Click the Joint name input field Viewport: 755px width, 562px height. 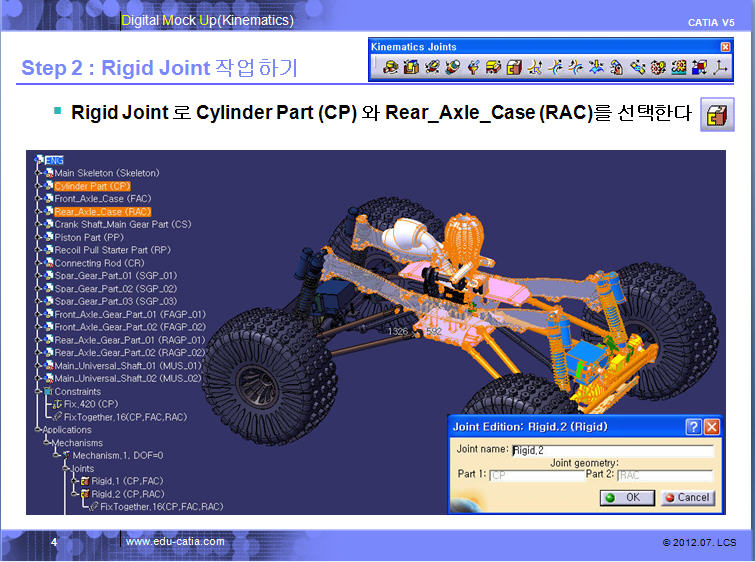(x=612, y=451)
